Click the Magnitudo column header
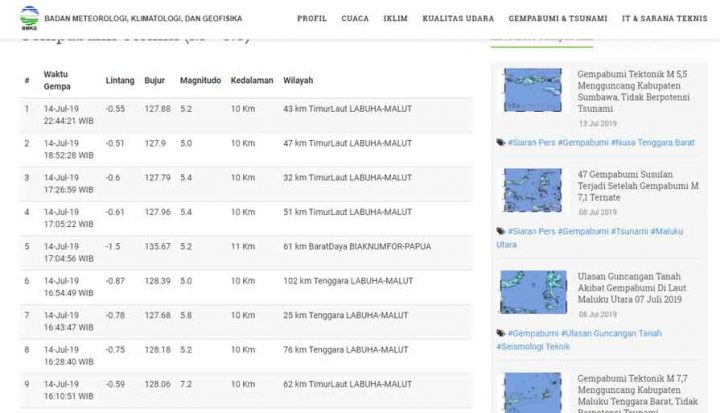 coord(200,80)
